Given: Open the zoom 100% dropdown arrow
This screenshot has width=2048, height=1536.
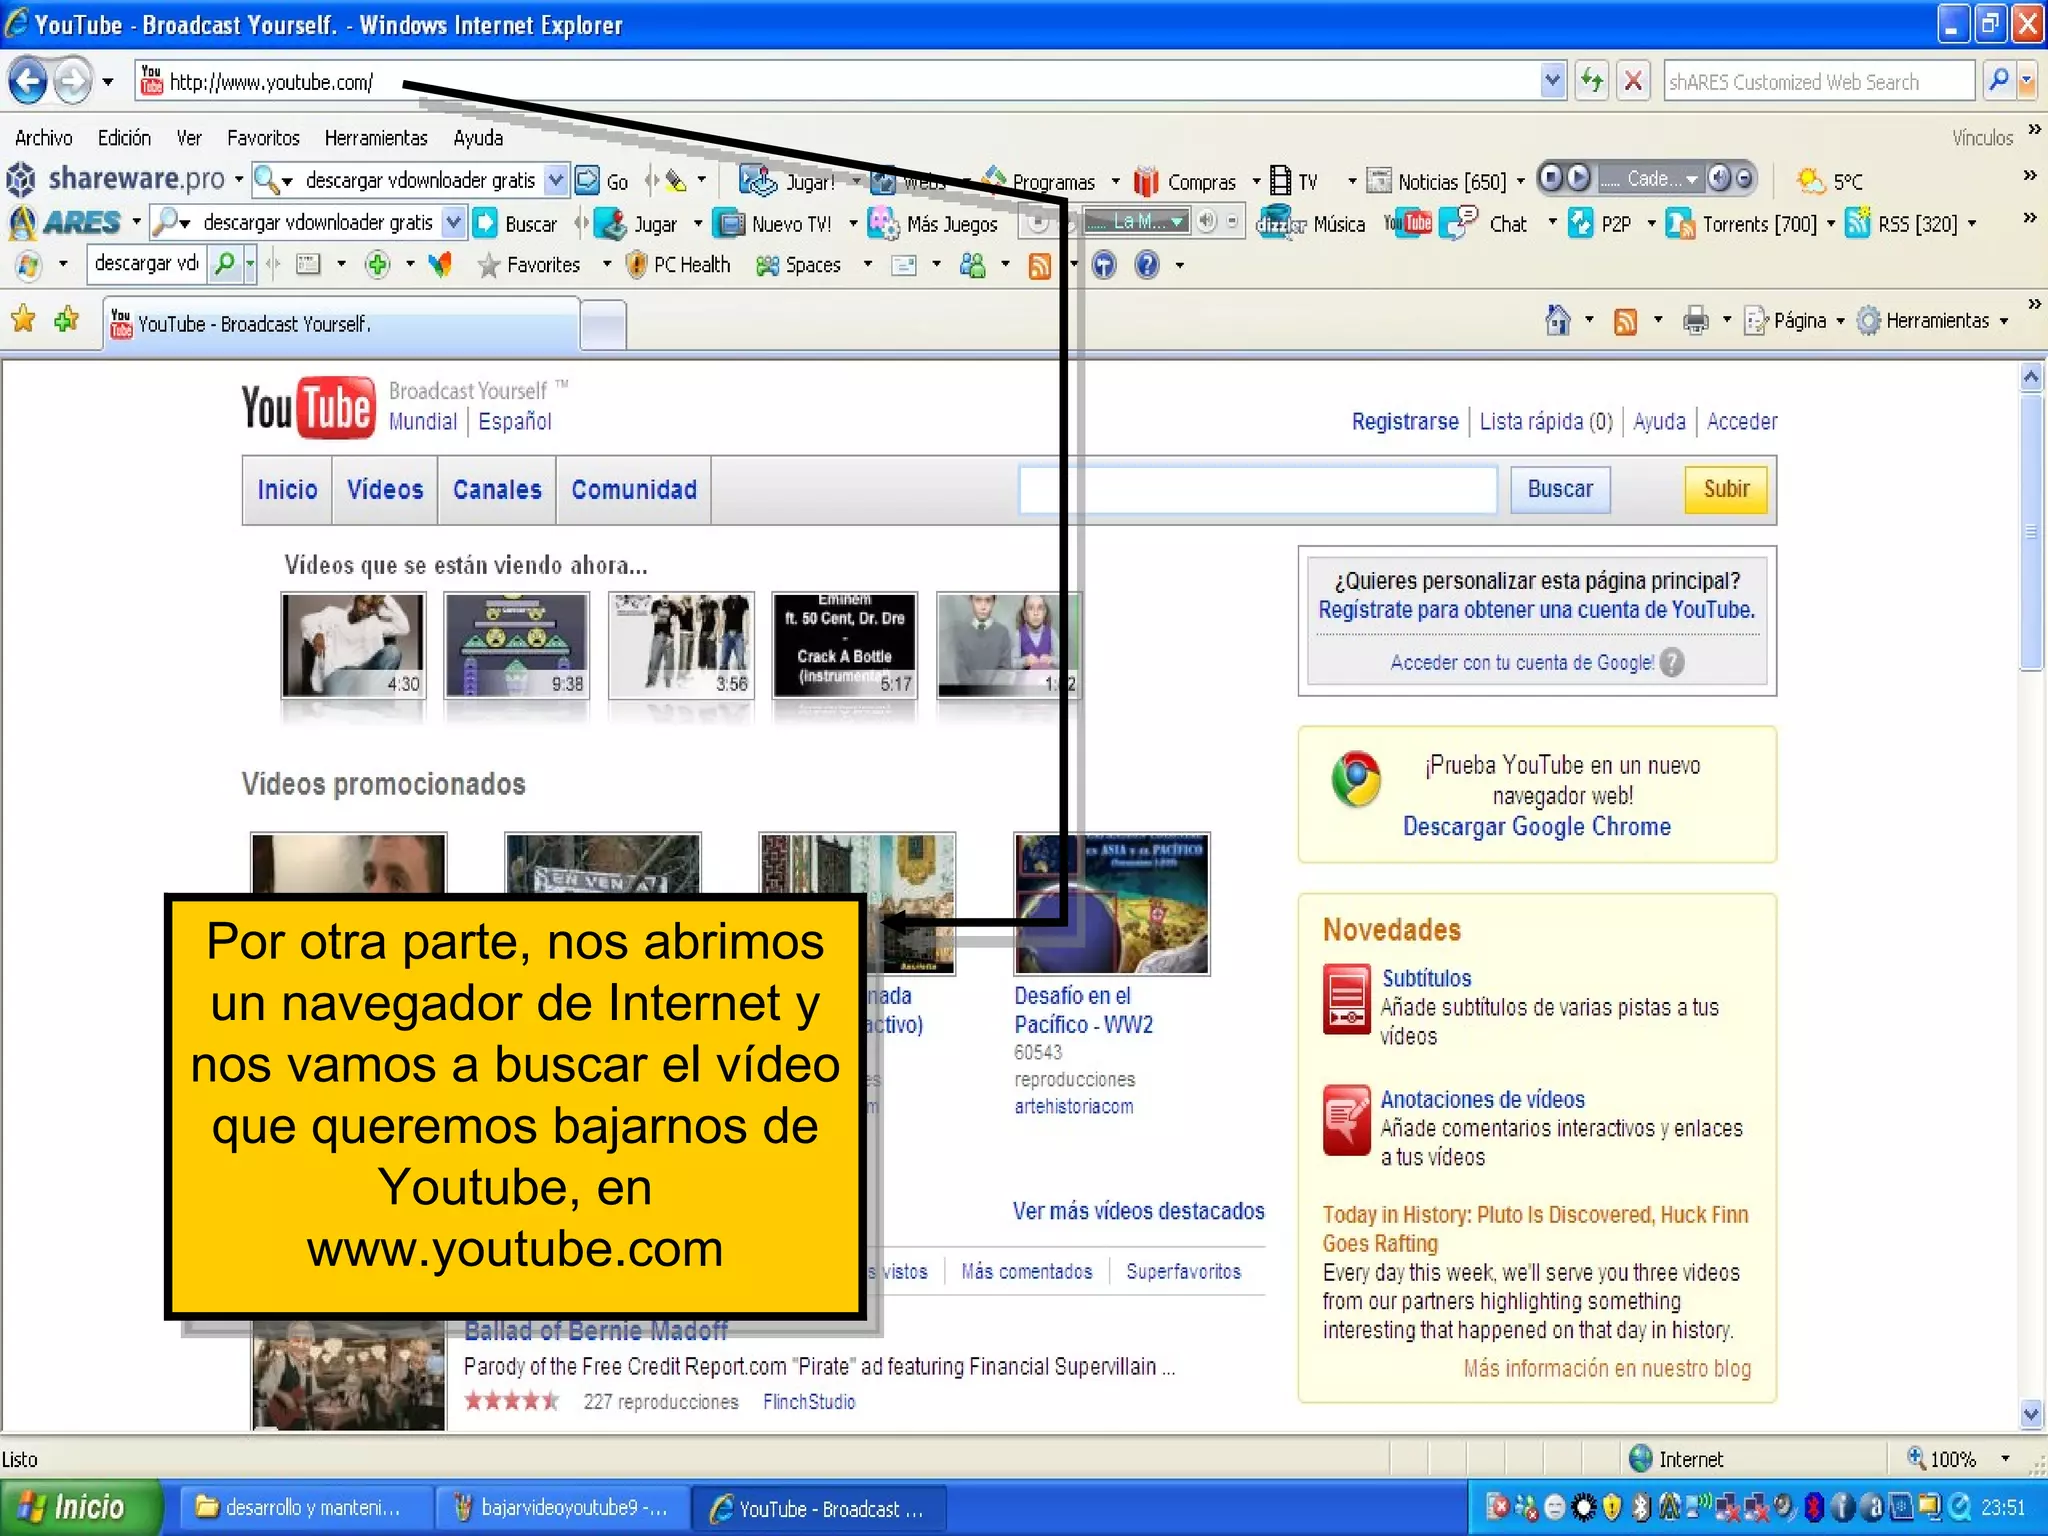Looking at the screenshot, I should (2005, 1459).
